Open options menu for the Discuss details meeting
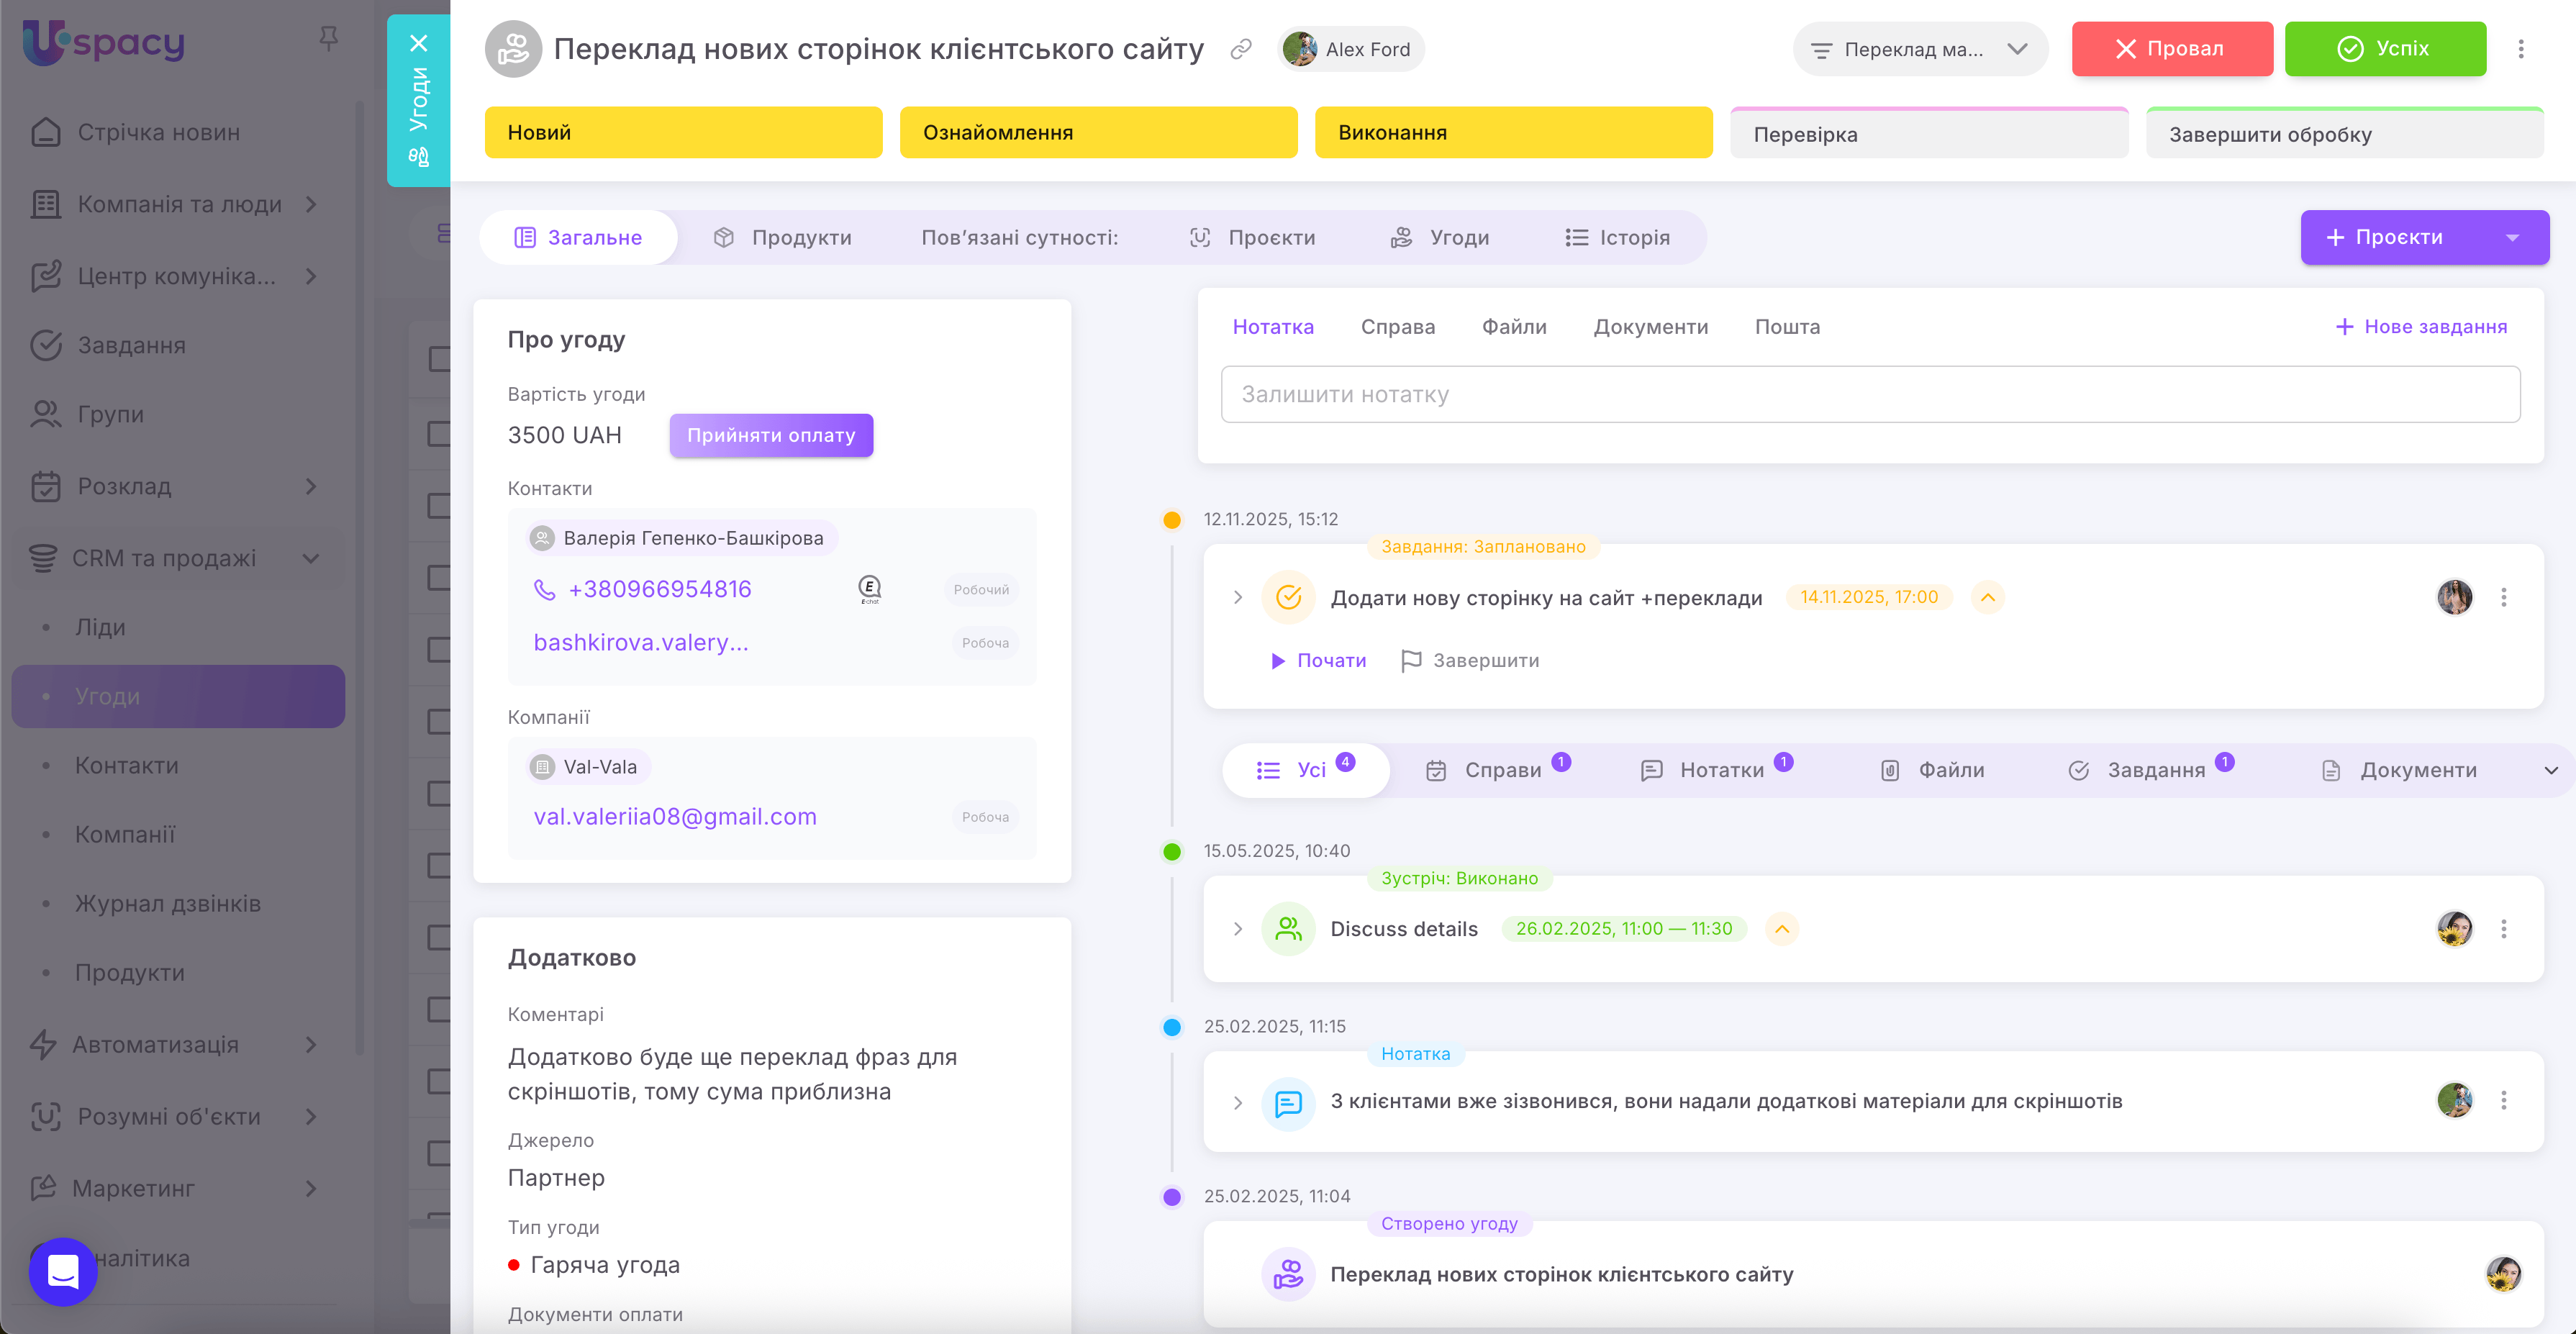This screenshot has width=2576, height=1334. click(2504, 929)
